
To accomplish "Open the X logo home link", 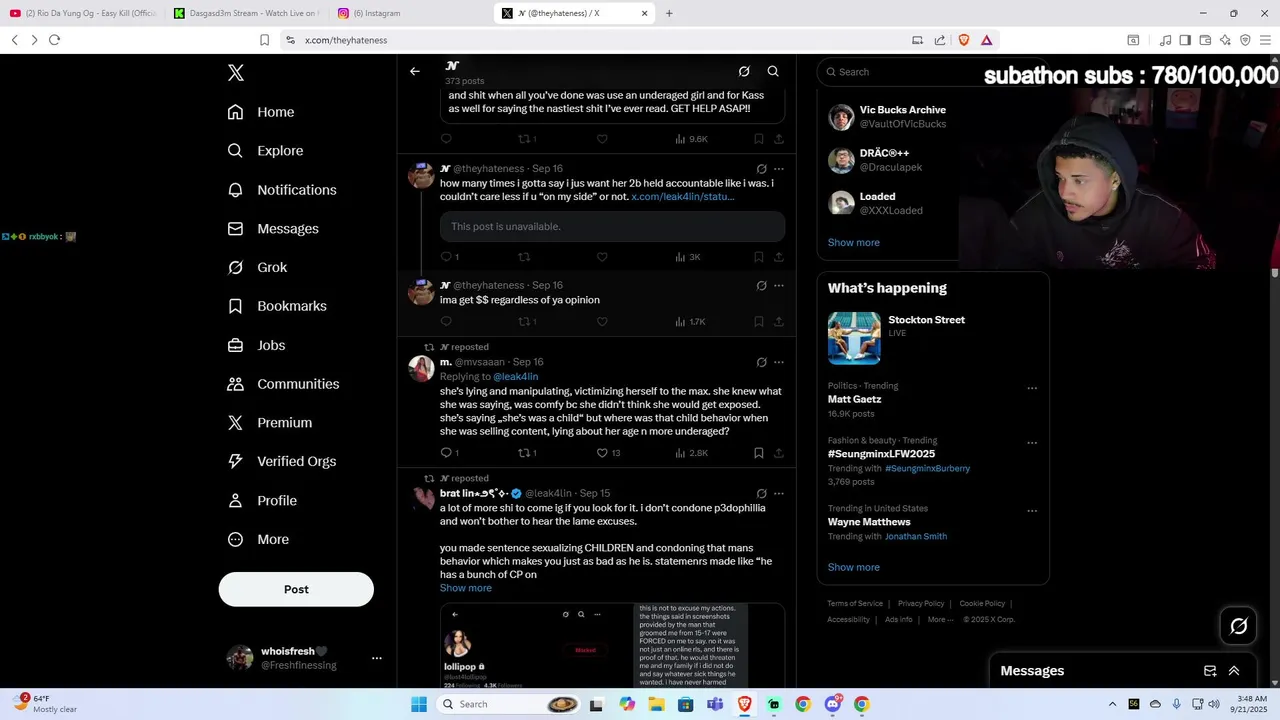I will (236, 73).
